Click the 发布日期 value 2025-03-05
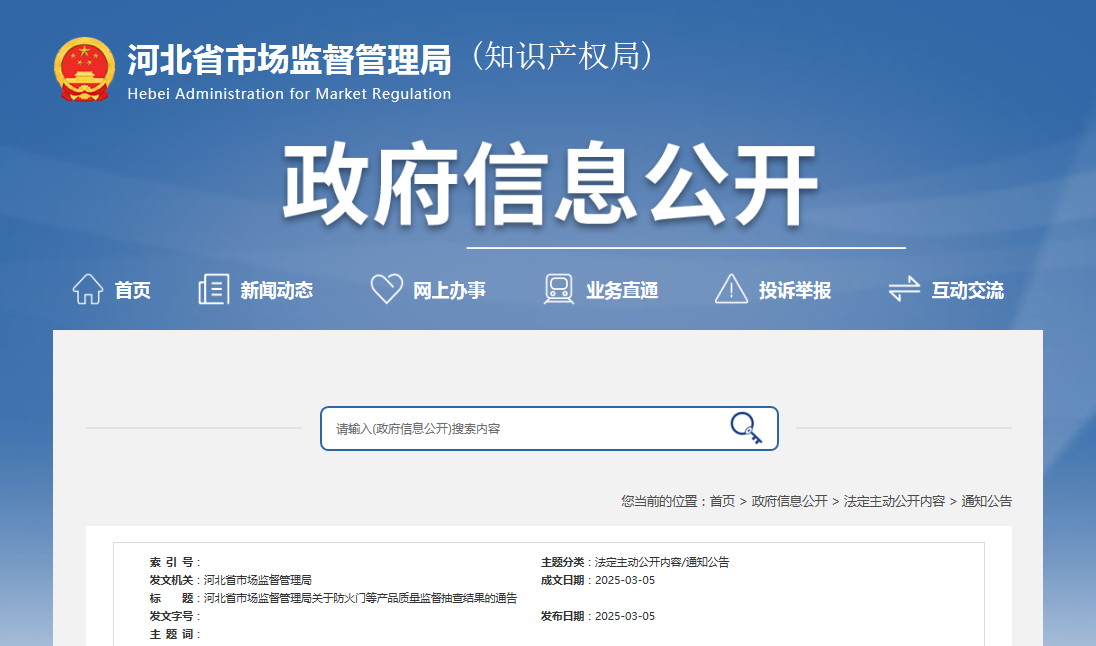This screenshot has height=646, width=1096. (625, 617)
